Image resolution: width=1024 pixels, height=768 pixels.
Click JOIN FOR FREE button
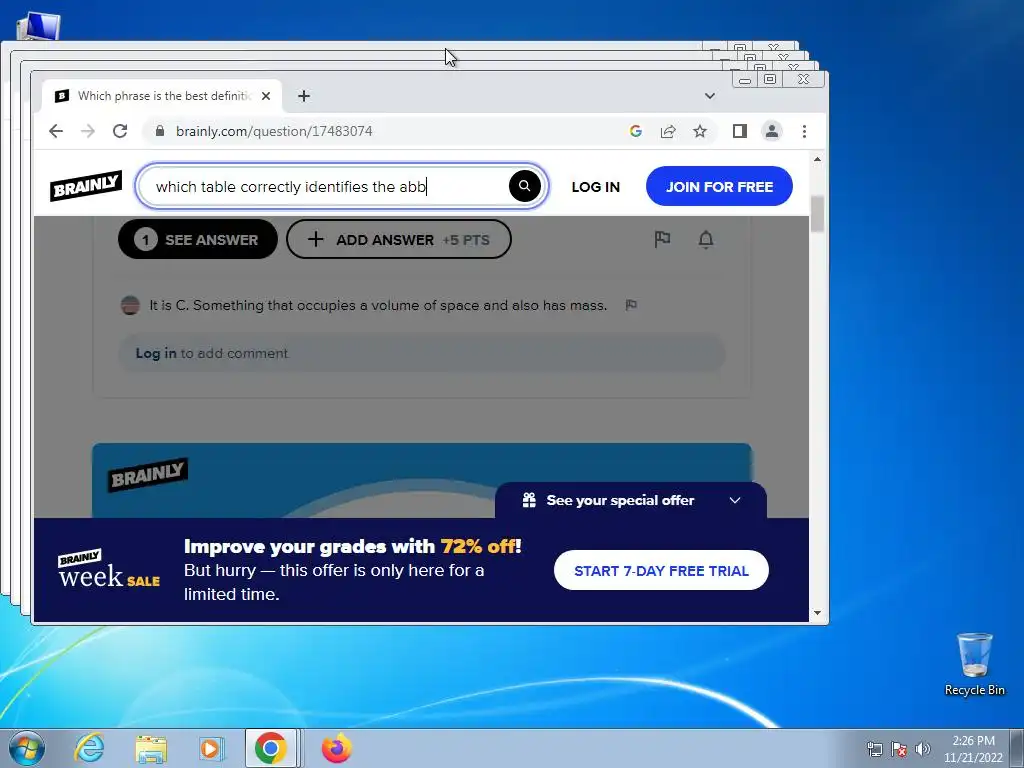click(x=719, y=187)
